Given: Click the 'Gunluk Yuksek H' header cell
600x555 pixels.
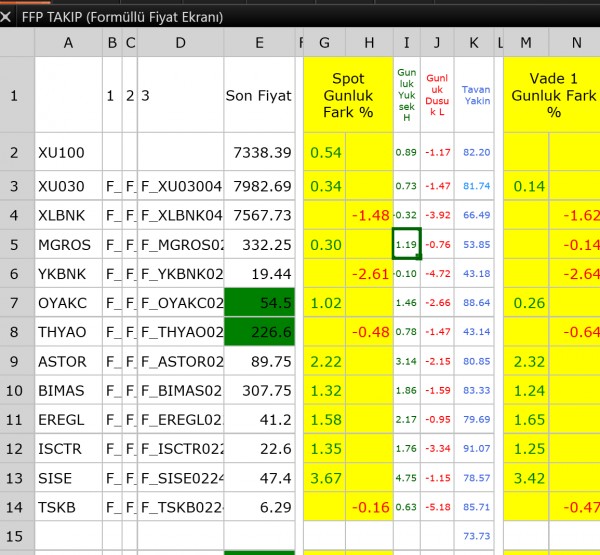Looking at the screenshot, I should click(407, 95).
